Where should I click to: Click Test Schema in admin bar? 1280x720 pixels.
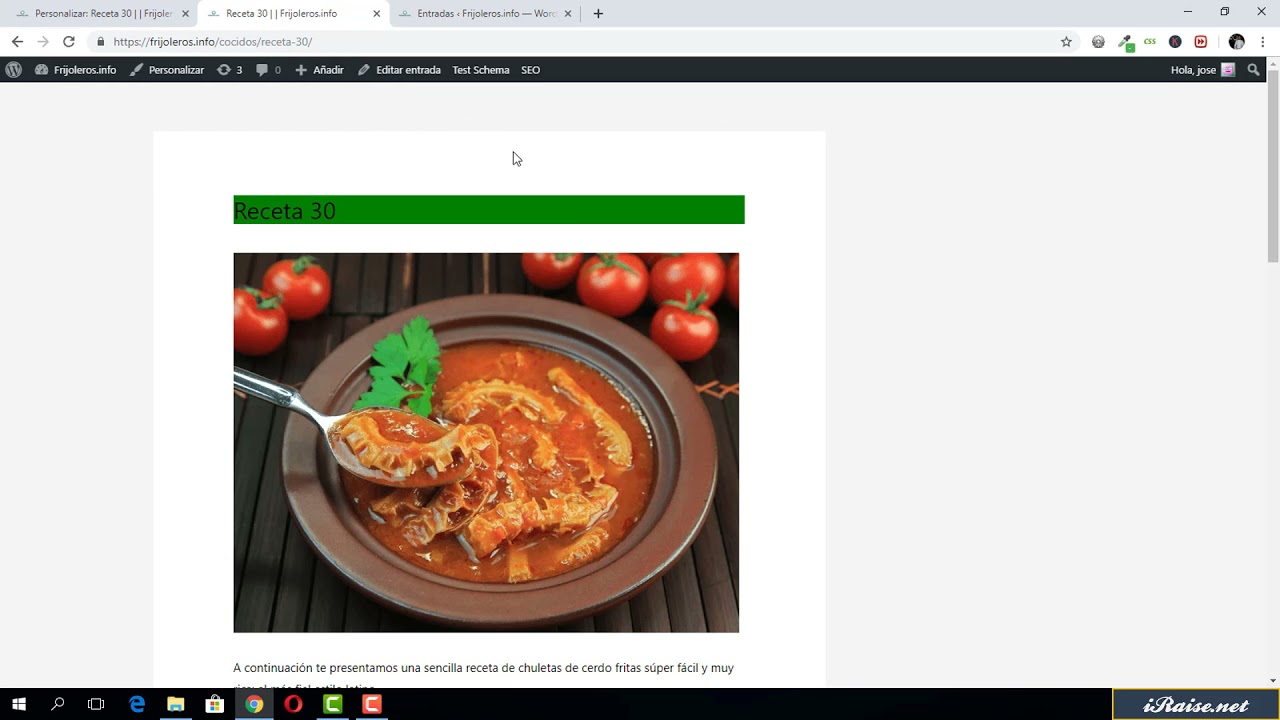(481, 70)
